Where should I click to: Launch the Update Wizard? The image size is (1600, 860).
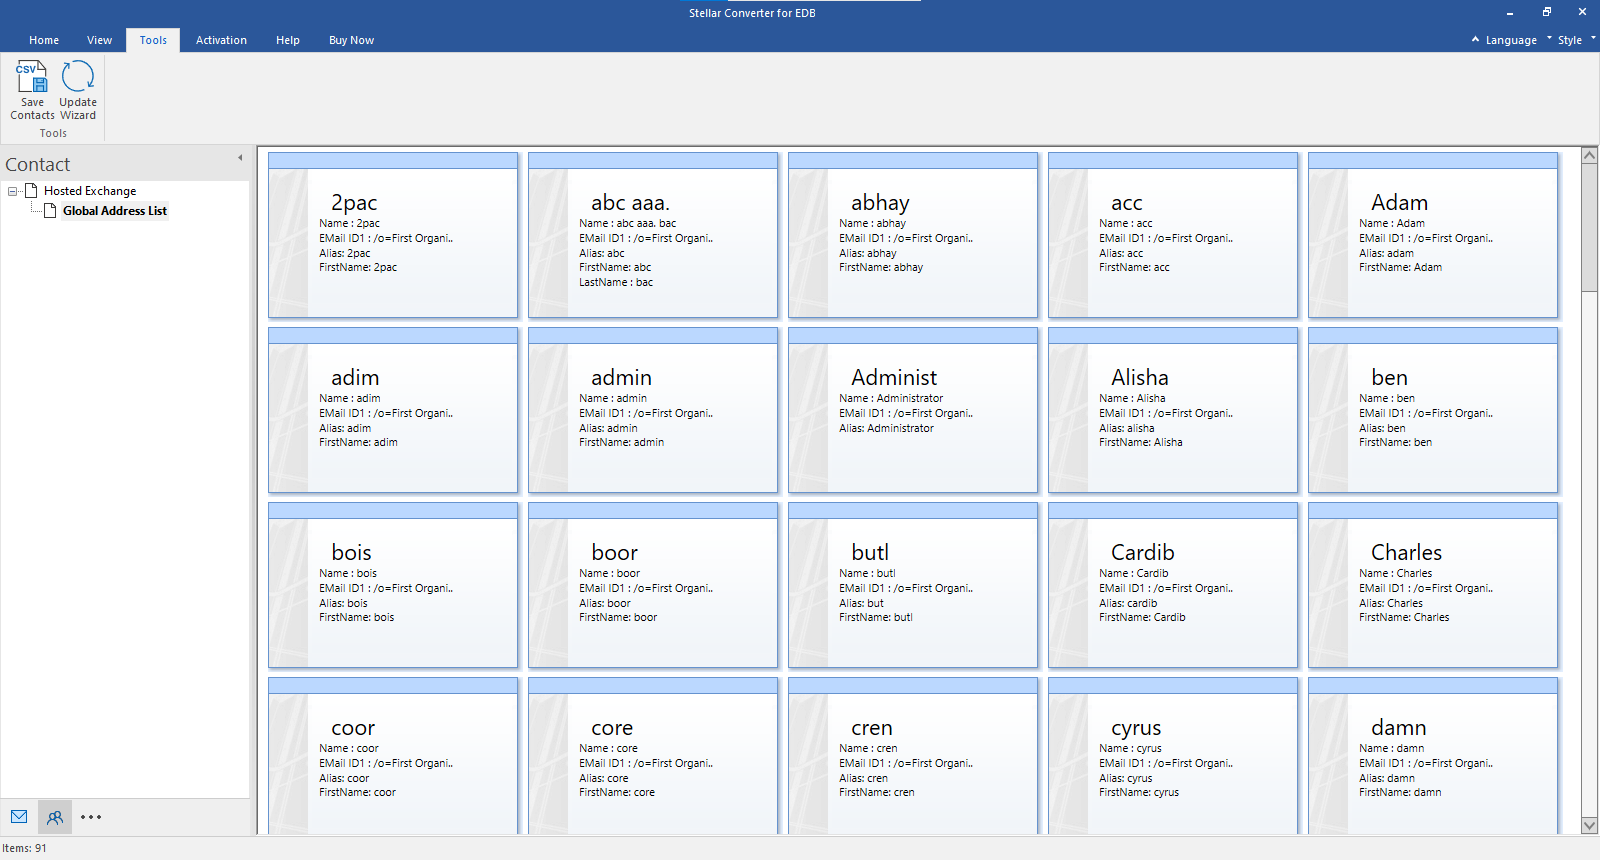click(x=78, y=90)
